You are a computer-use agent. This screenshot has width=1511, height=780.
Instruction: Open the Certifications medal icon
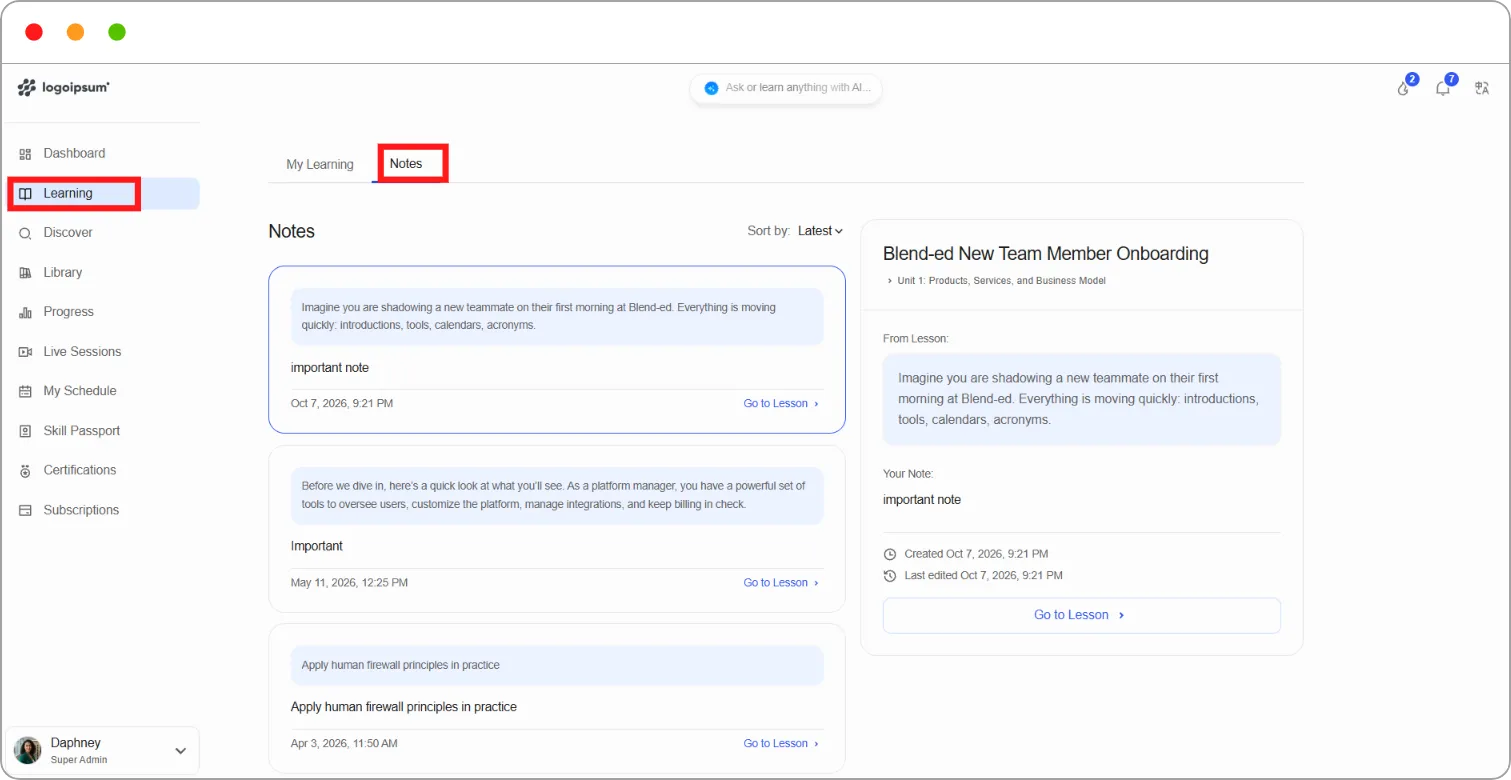click(26, 470)
